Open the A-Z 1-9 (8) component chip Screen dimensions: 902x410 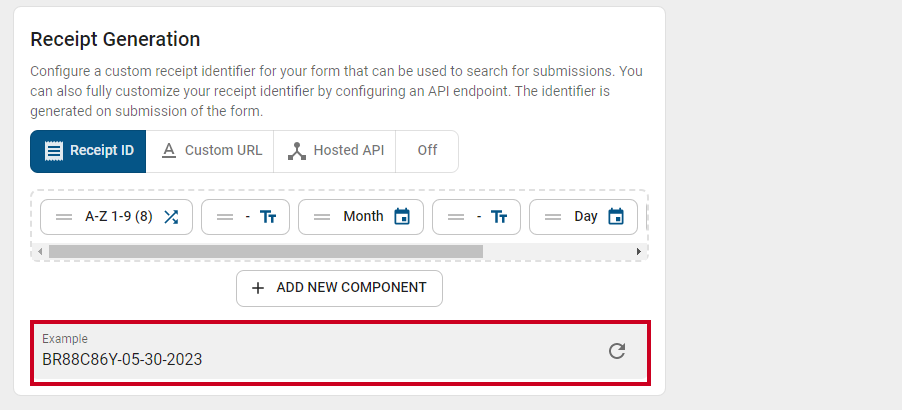(x=116, y=217)
